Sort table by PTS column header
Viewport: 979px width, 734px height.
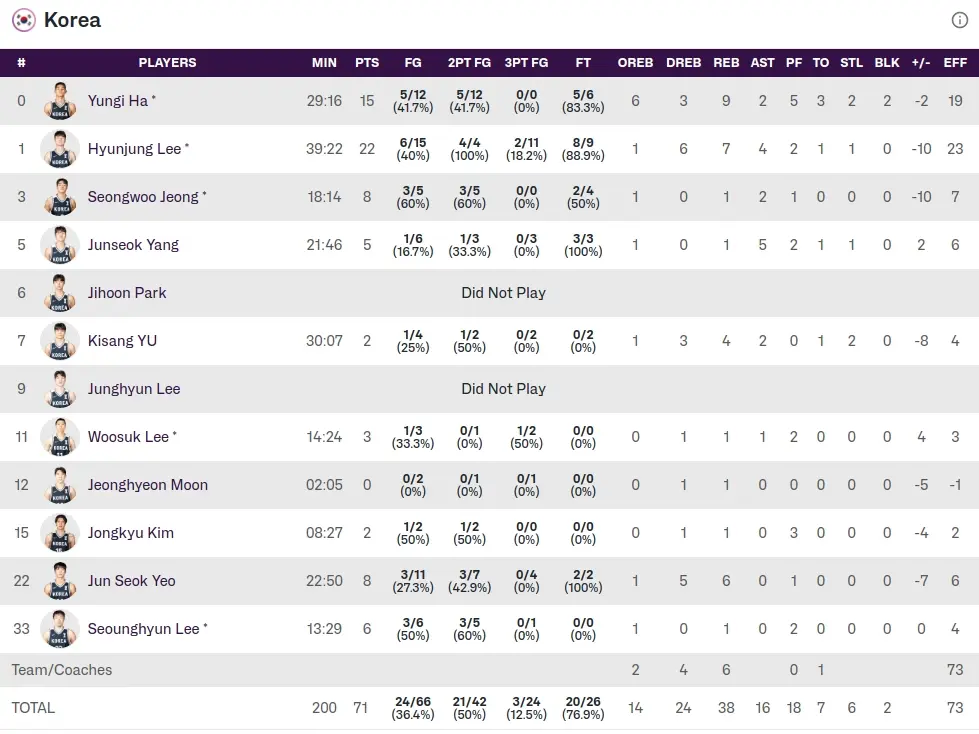pos(367,62)
